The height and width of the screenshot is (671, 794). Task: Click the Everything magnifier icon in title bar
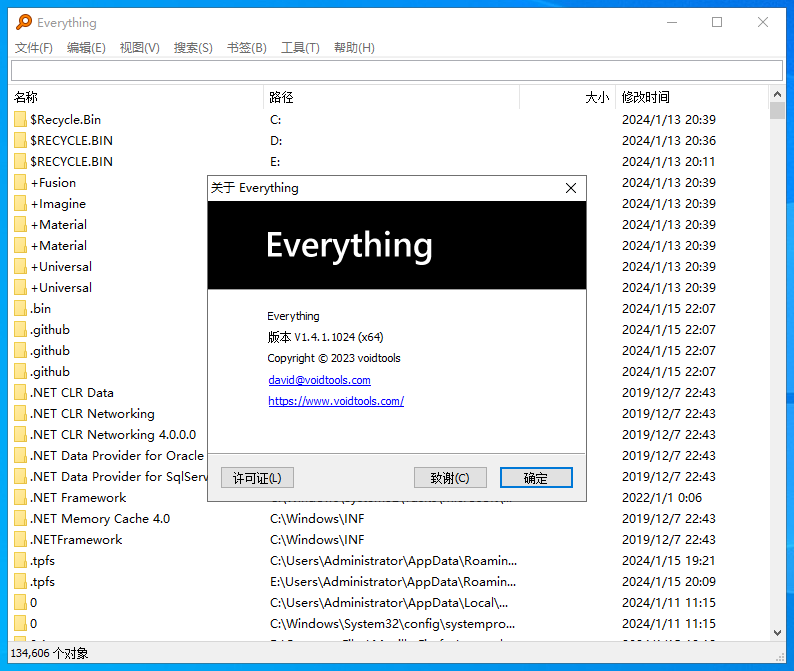[23, 22]
